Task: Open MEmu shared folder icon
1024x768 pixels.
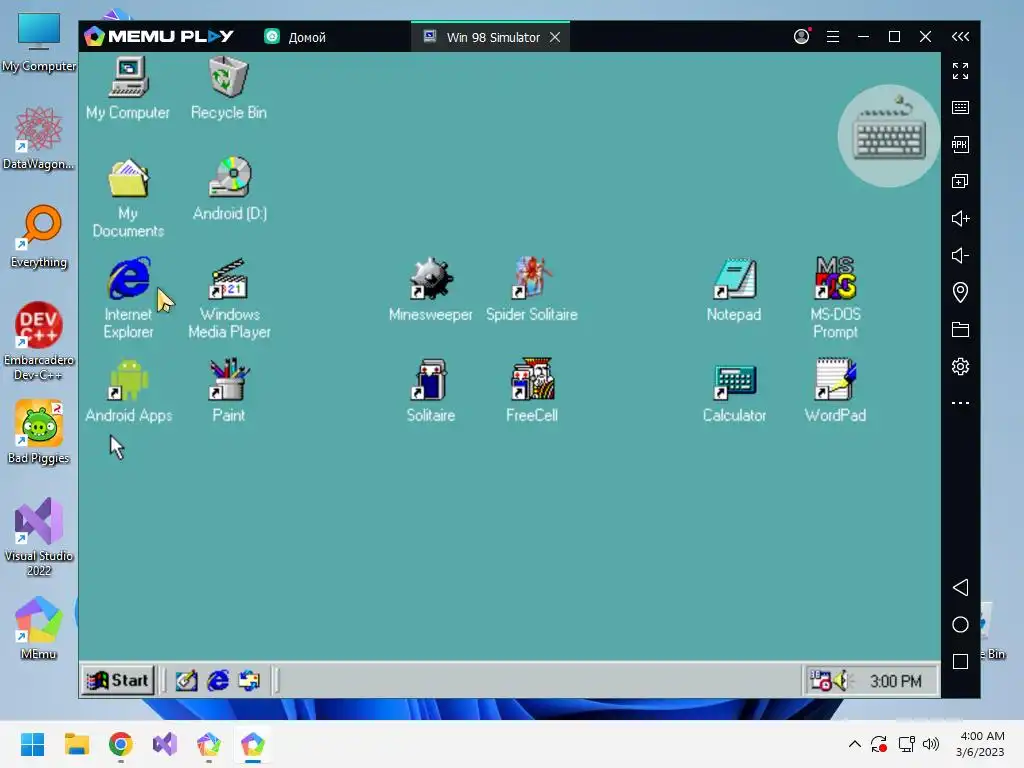Action: (x=960, y=329)
